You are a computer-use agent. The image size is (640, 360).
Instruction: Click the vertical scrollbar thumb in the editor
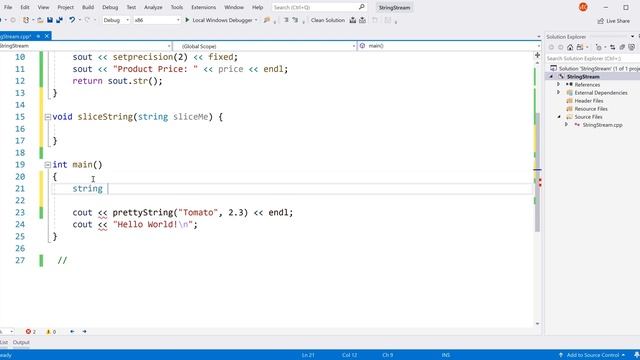point(537,172)
